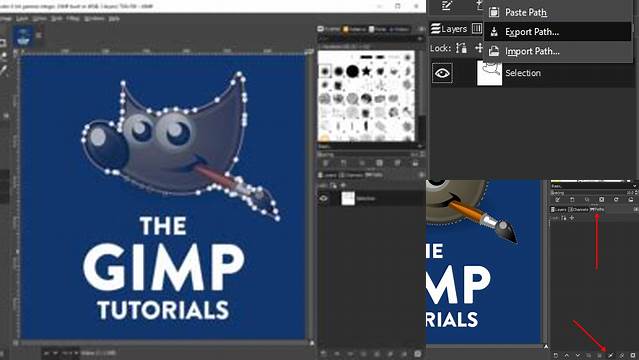Click stroke path icon in lower-right panel

(621, 356)
